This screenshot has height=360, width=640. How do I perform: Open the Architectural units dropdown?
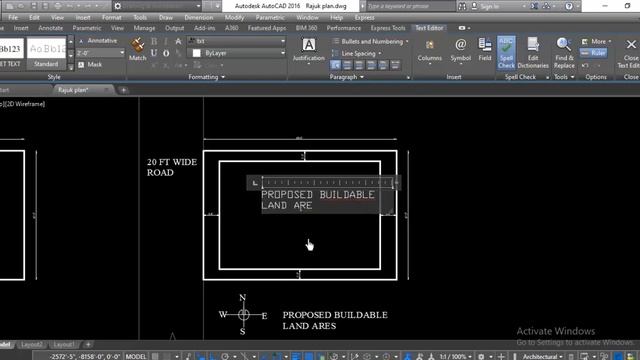(x=542, y=356)
